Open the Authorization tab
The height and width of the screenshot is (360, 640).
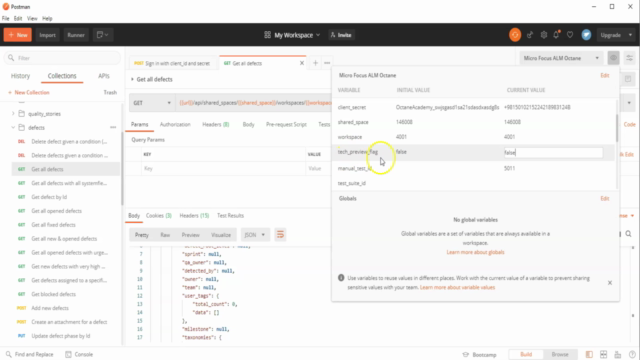[175, 124]
